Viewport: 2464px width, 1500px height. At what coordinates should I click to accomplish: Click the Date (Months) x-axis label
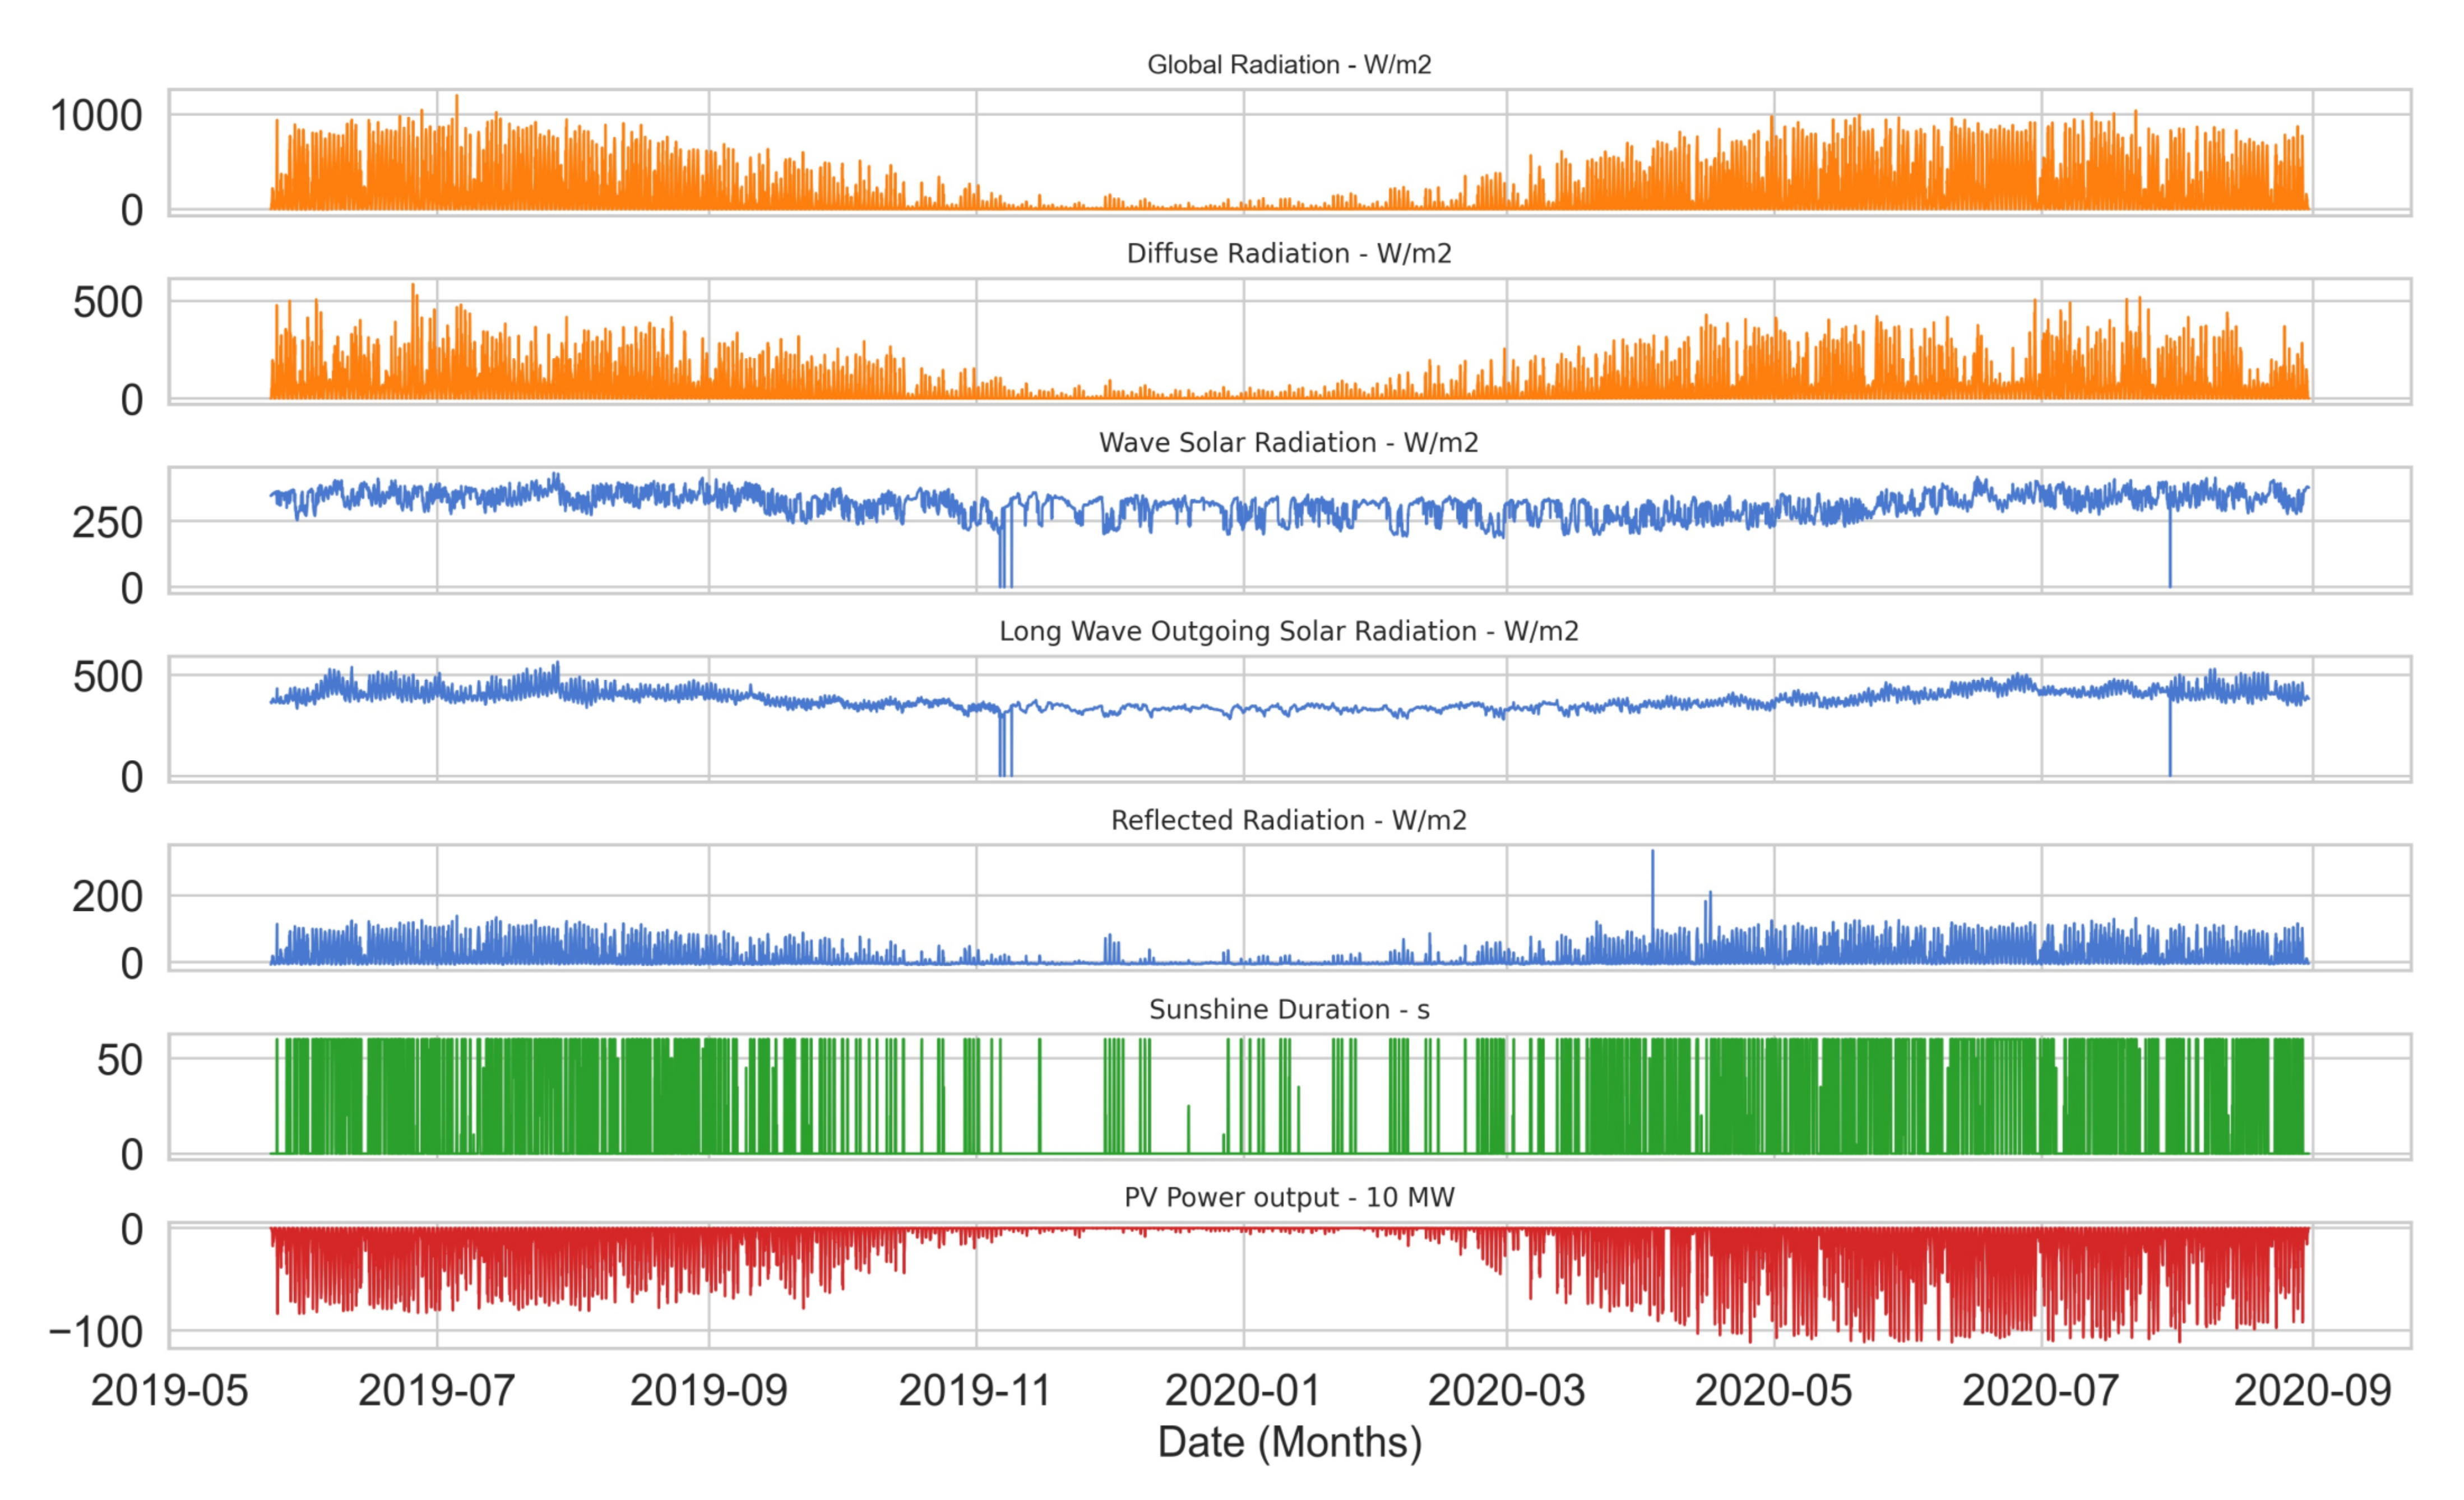point(1289,1443)
